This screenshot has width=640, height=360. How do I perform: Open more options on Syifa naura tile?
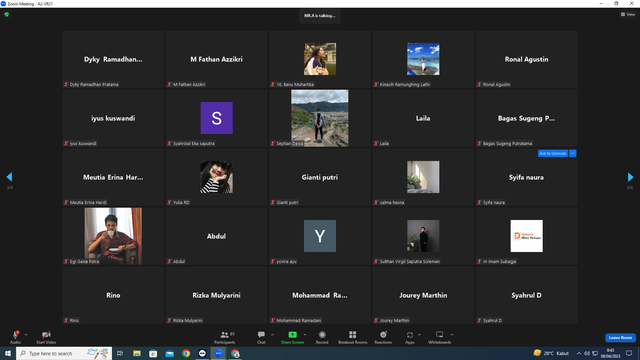[573, 153]
